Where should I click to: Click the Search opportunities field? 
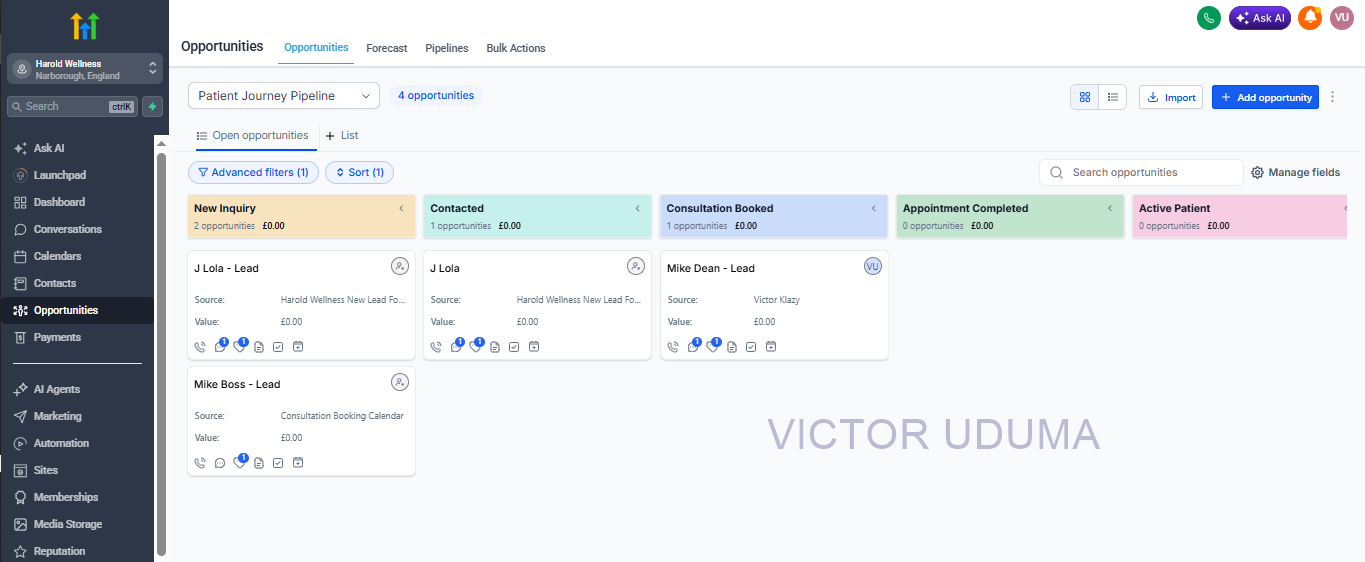(x=1141, y=172)
